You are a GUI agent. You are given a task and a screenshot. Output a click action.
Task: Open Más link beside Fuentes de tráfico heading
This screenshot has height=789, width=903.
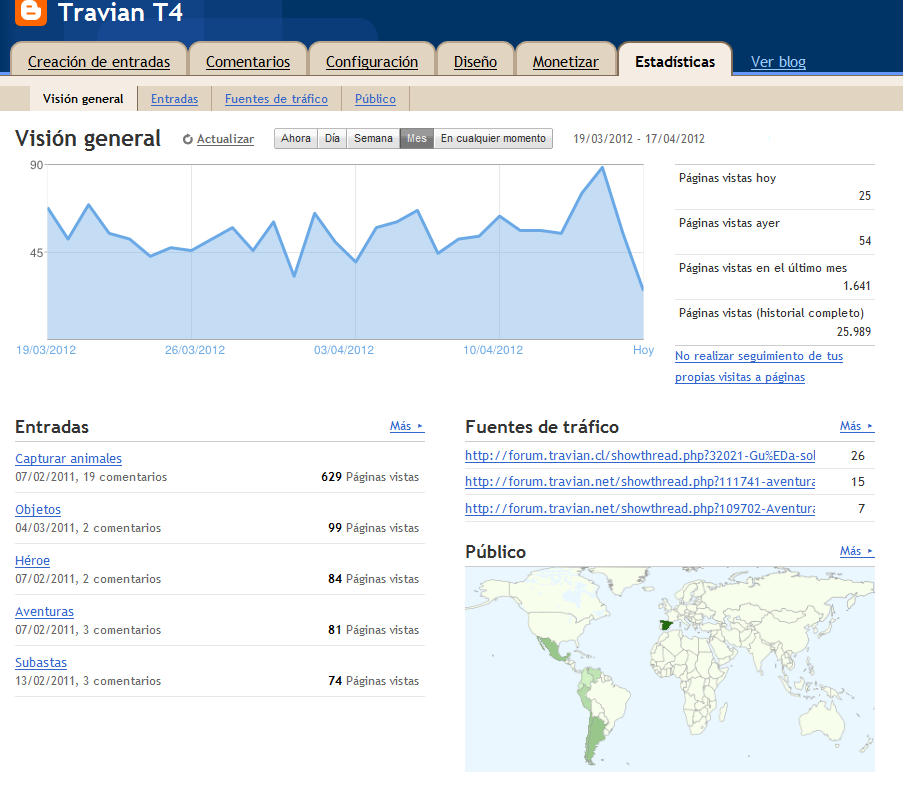click(x=856, y=426)
